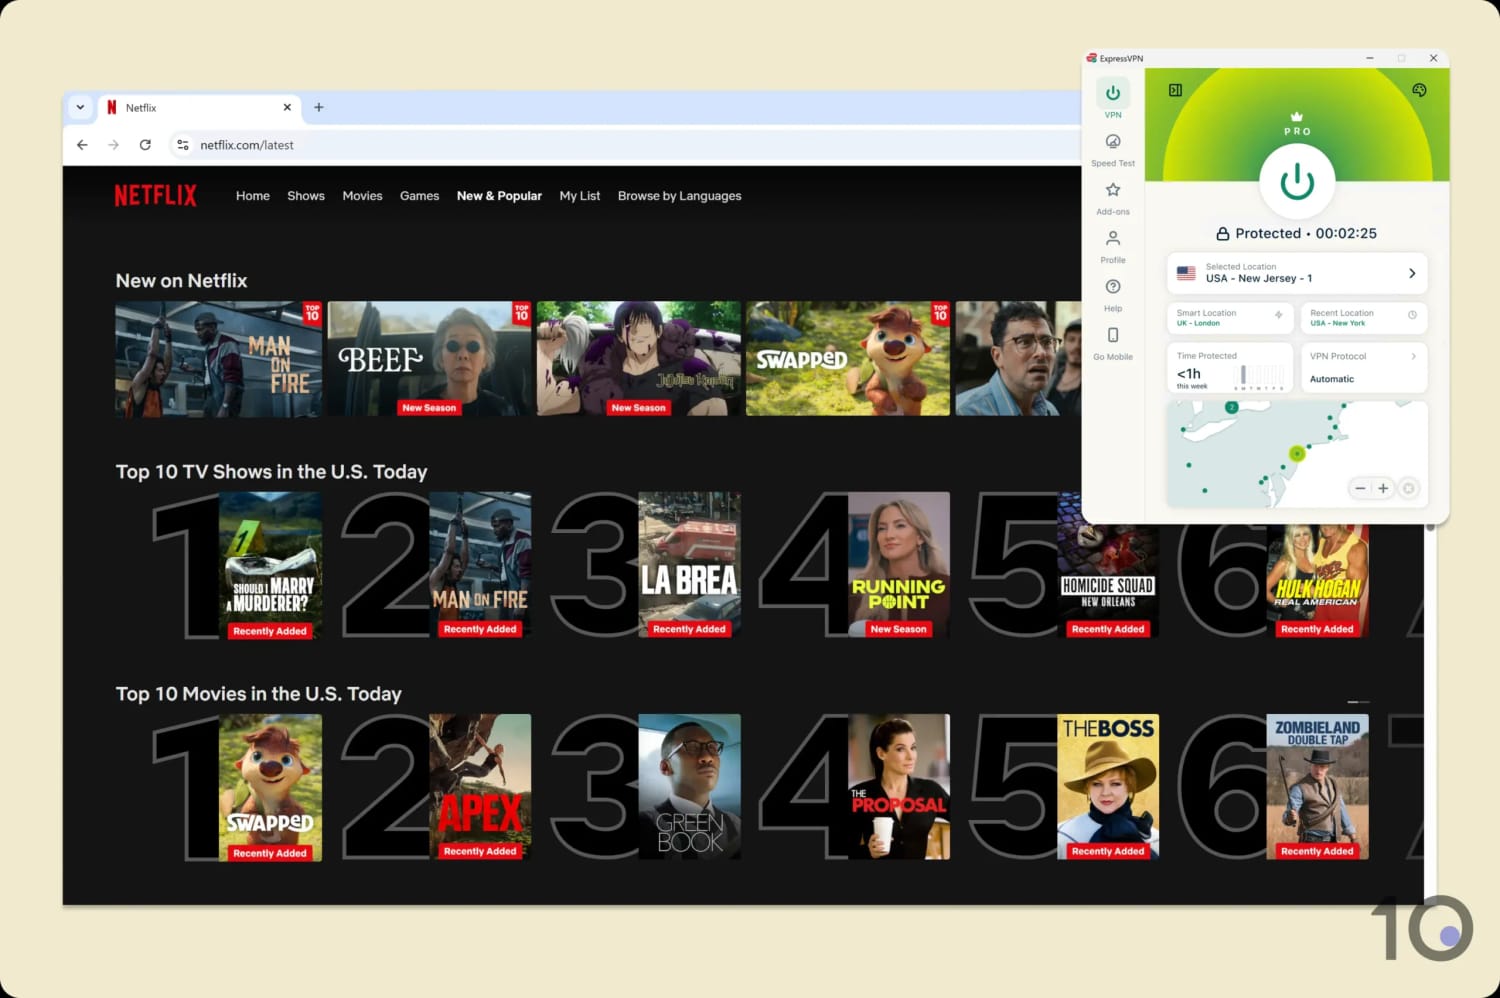Select the cluster marker labeled 2 on map
The width and height of the screenshot is (1500, 998).
point(1232,407)
